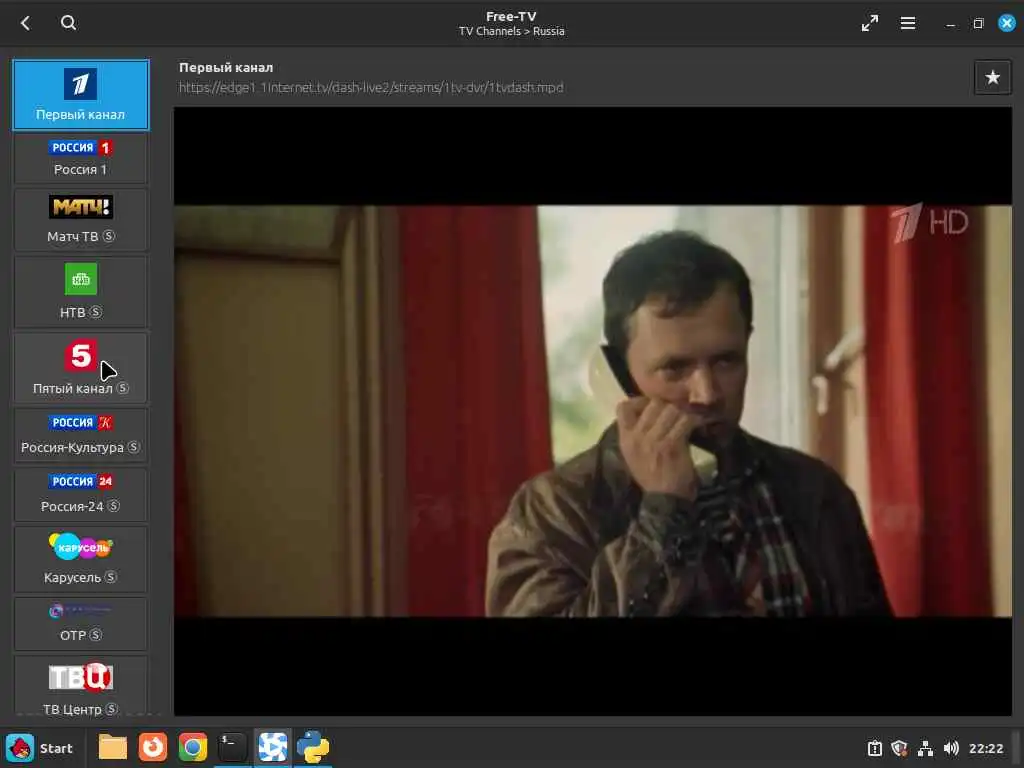Click the 'Первый канал' heading above the video

(x=226, y=67)
